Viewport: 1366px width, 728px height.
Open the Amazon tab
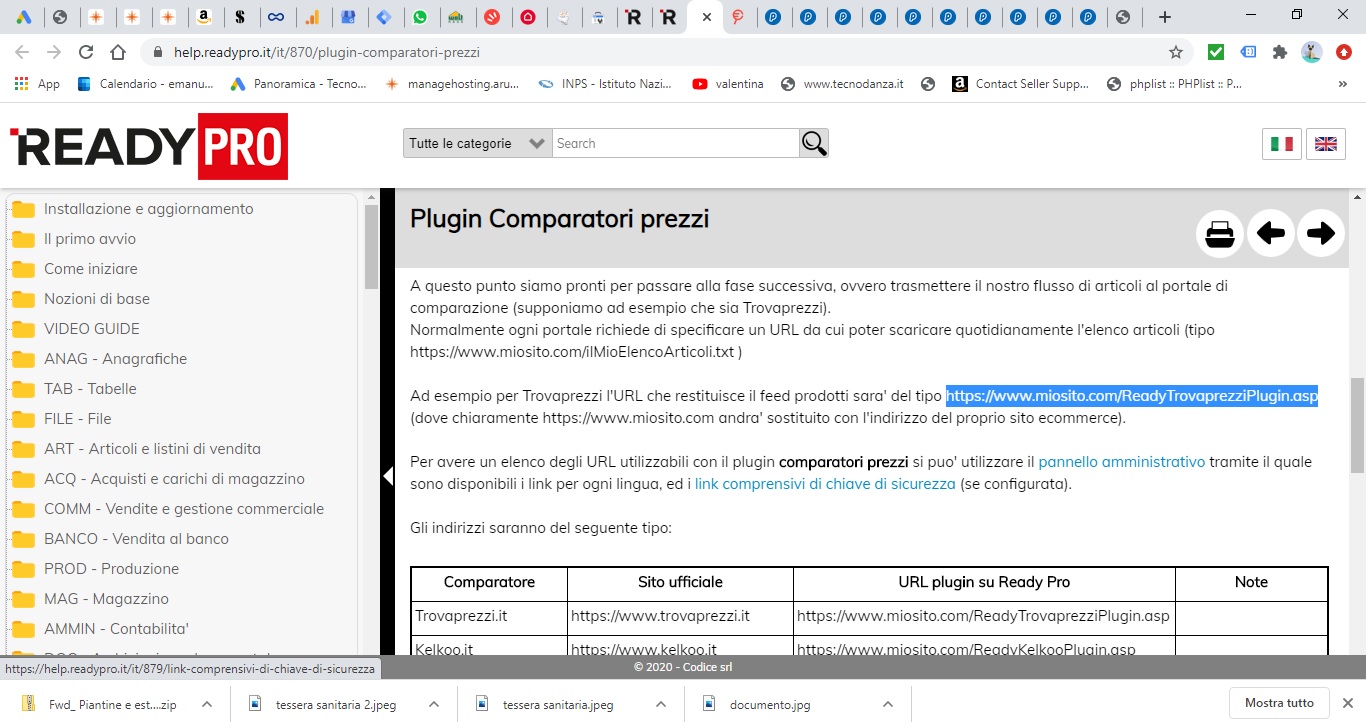coord(204,17)
